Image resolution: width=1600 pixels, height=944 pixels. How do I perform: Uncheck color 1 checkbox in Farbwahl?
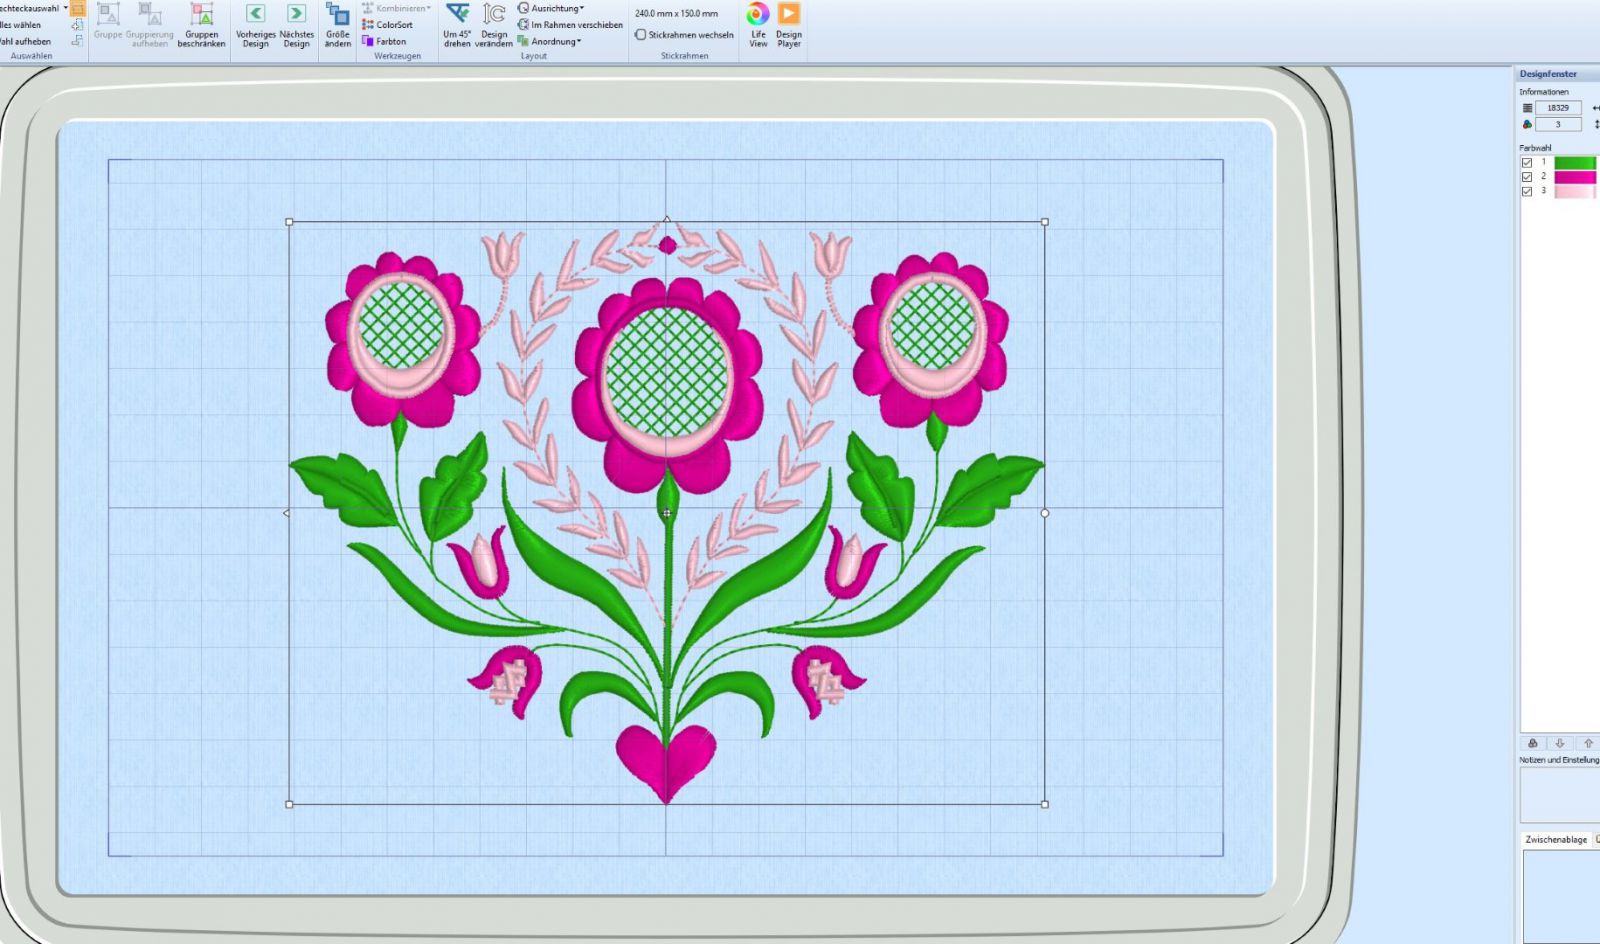coord(1527,163)
